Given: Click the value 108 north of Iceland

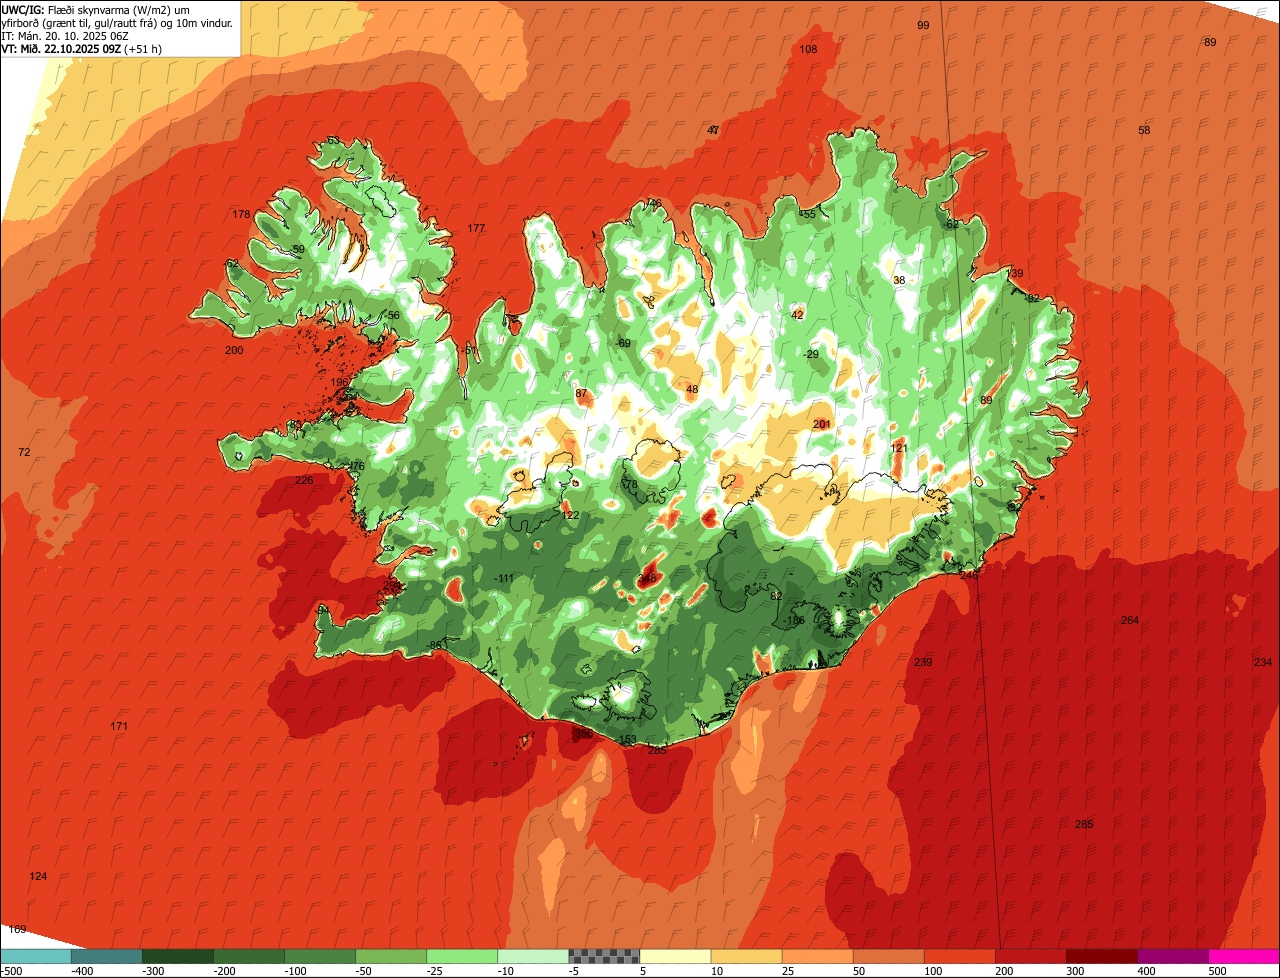Looking at the screenshot, I should pyautogui.click(x=808, y=49).
